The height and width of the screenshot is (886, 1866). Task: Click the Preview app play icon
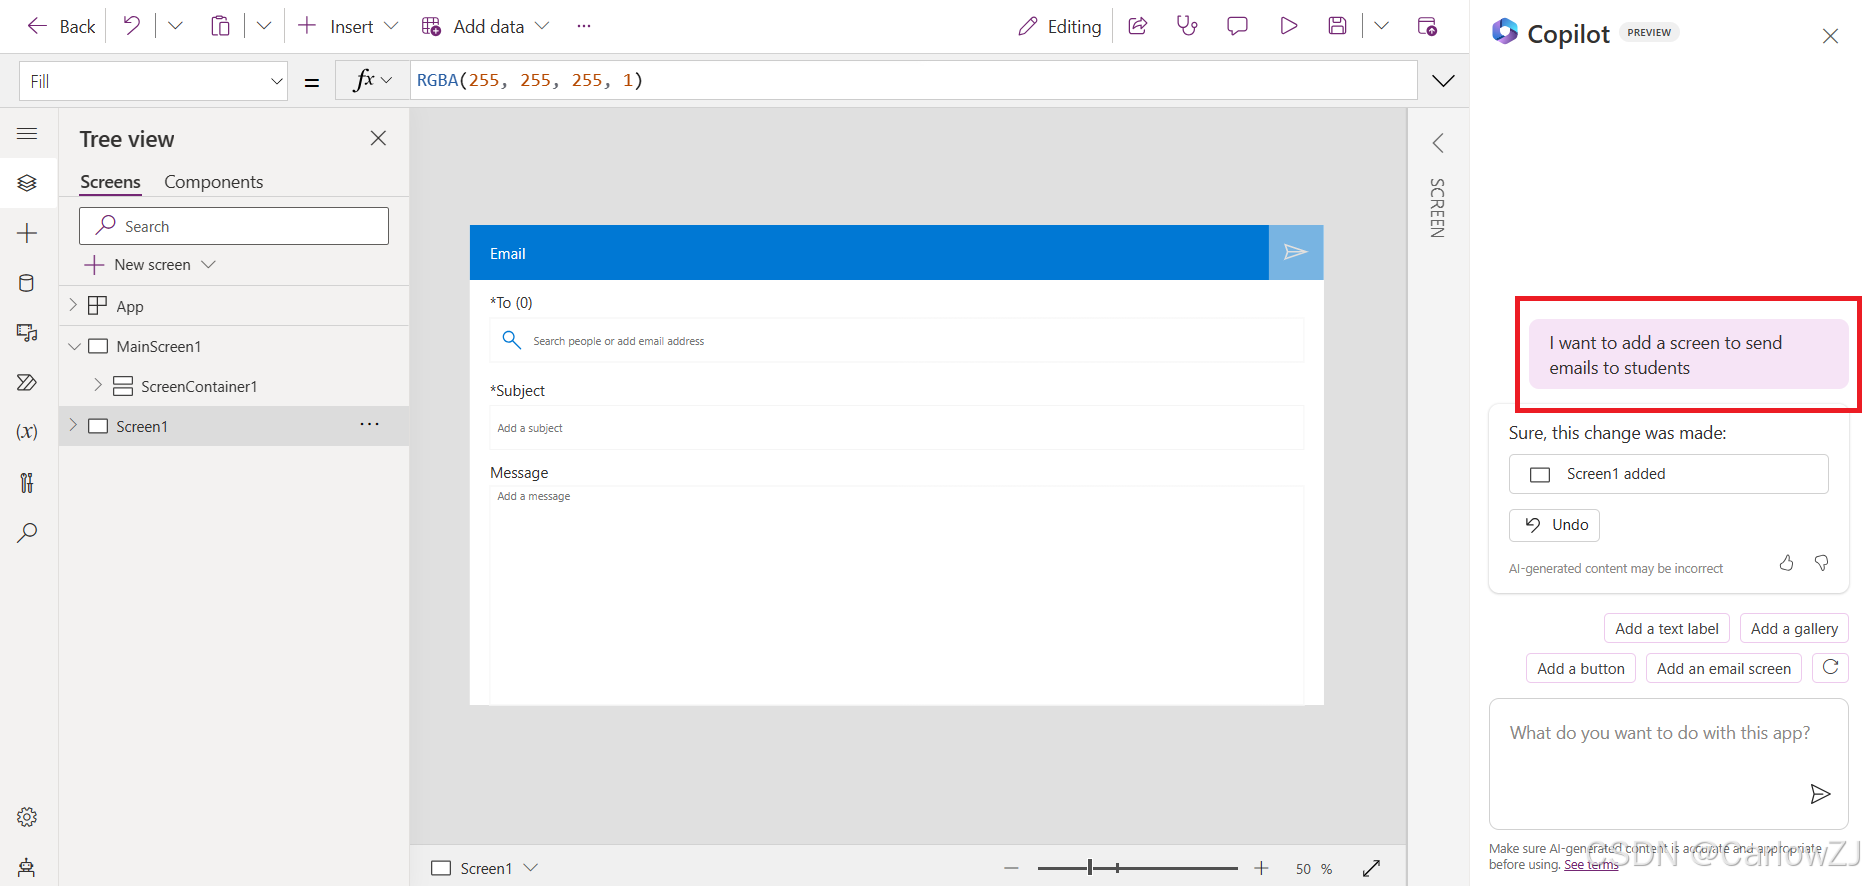click(1288, 26)
